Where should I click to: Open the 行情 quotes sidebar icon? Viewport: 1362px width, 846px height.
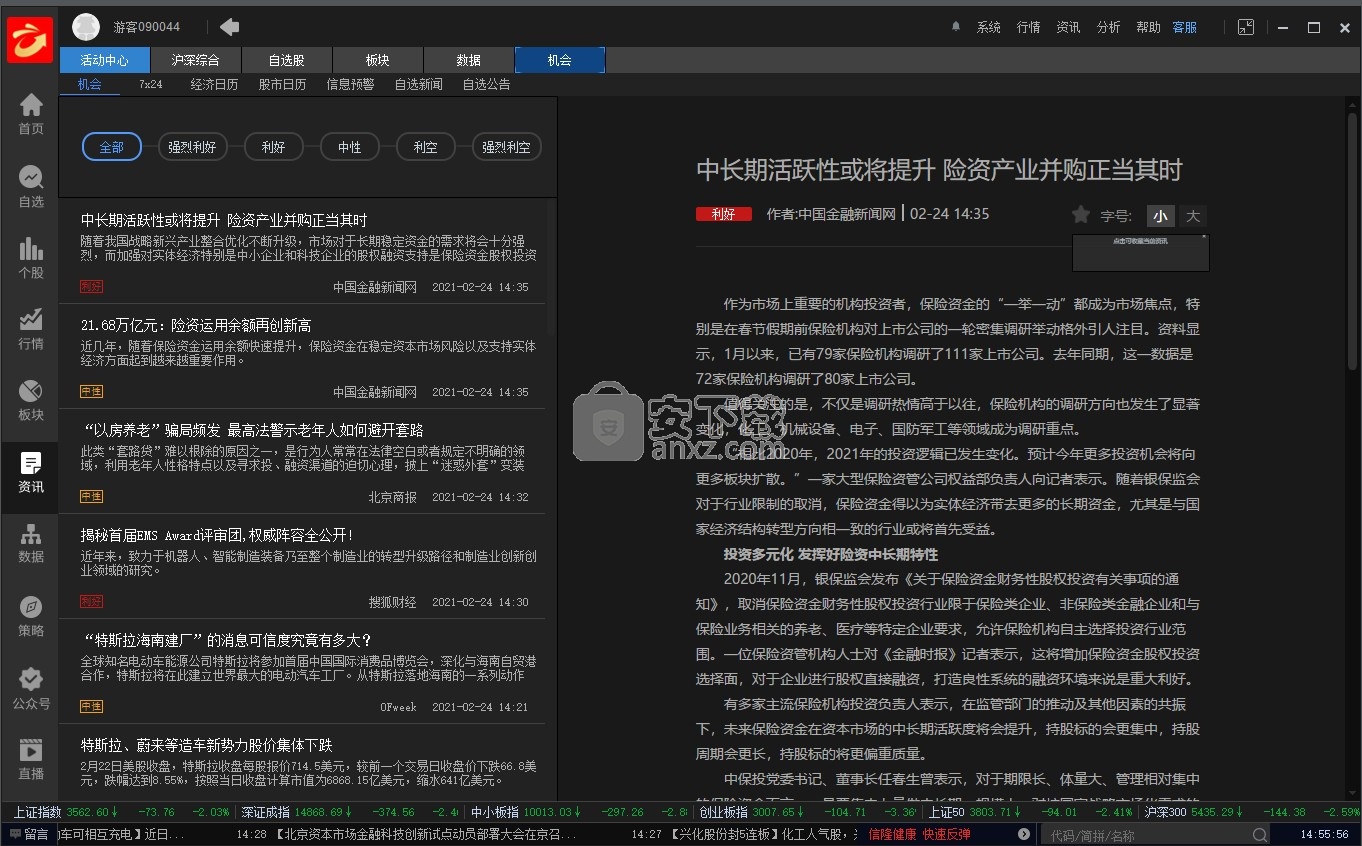(x=31, y=329)
